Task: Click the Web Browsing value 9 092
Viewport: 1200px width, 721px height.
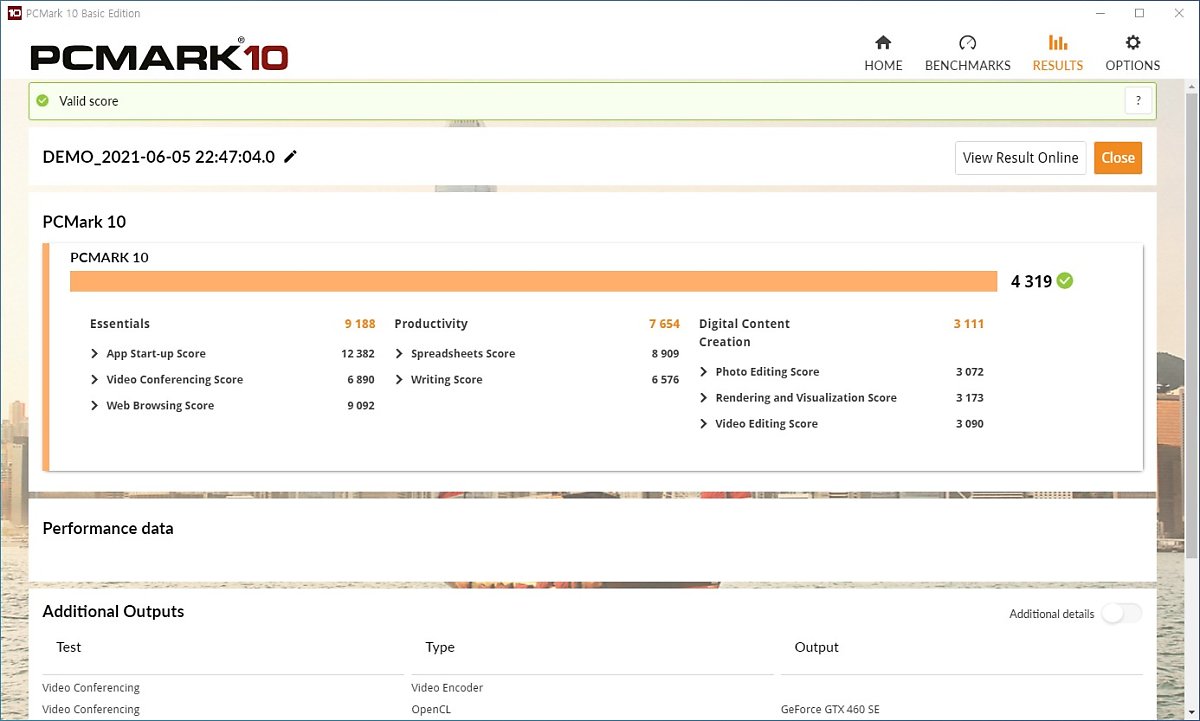Action: click(x=361, y=406)
